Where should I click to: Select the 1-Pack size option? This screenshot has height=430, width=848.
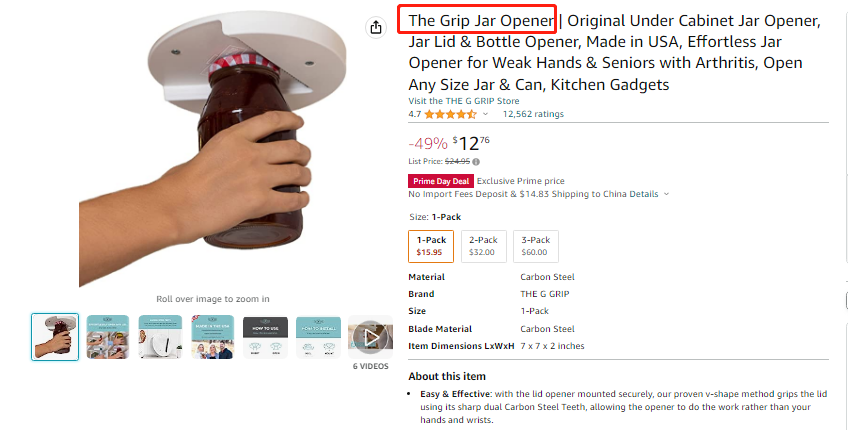431,246
